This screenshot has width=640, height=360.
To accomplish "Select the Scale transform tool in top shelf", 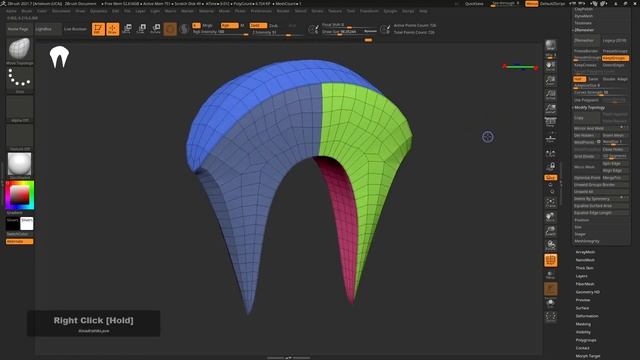I will pyautogui.click(x=141, y=29).
